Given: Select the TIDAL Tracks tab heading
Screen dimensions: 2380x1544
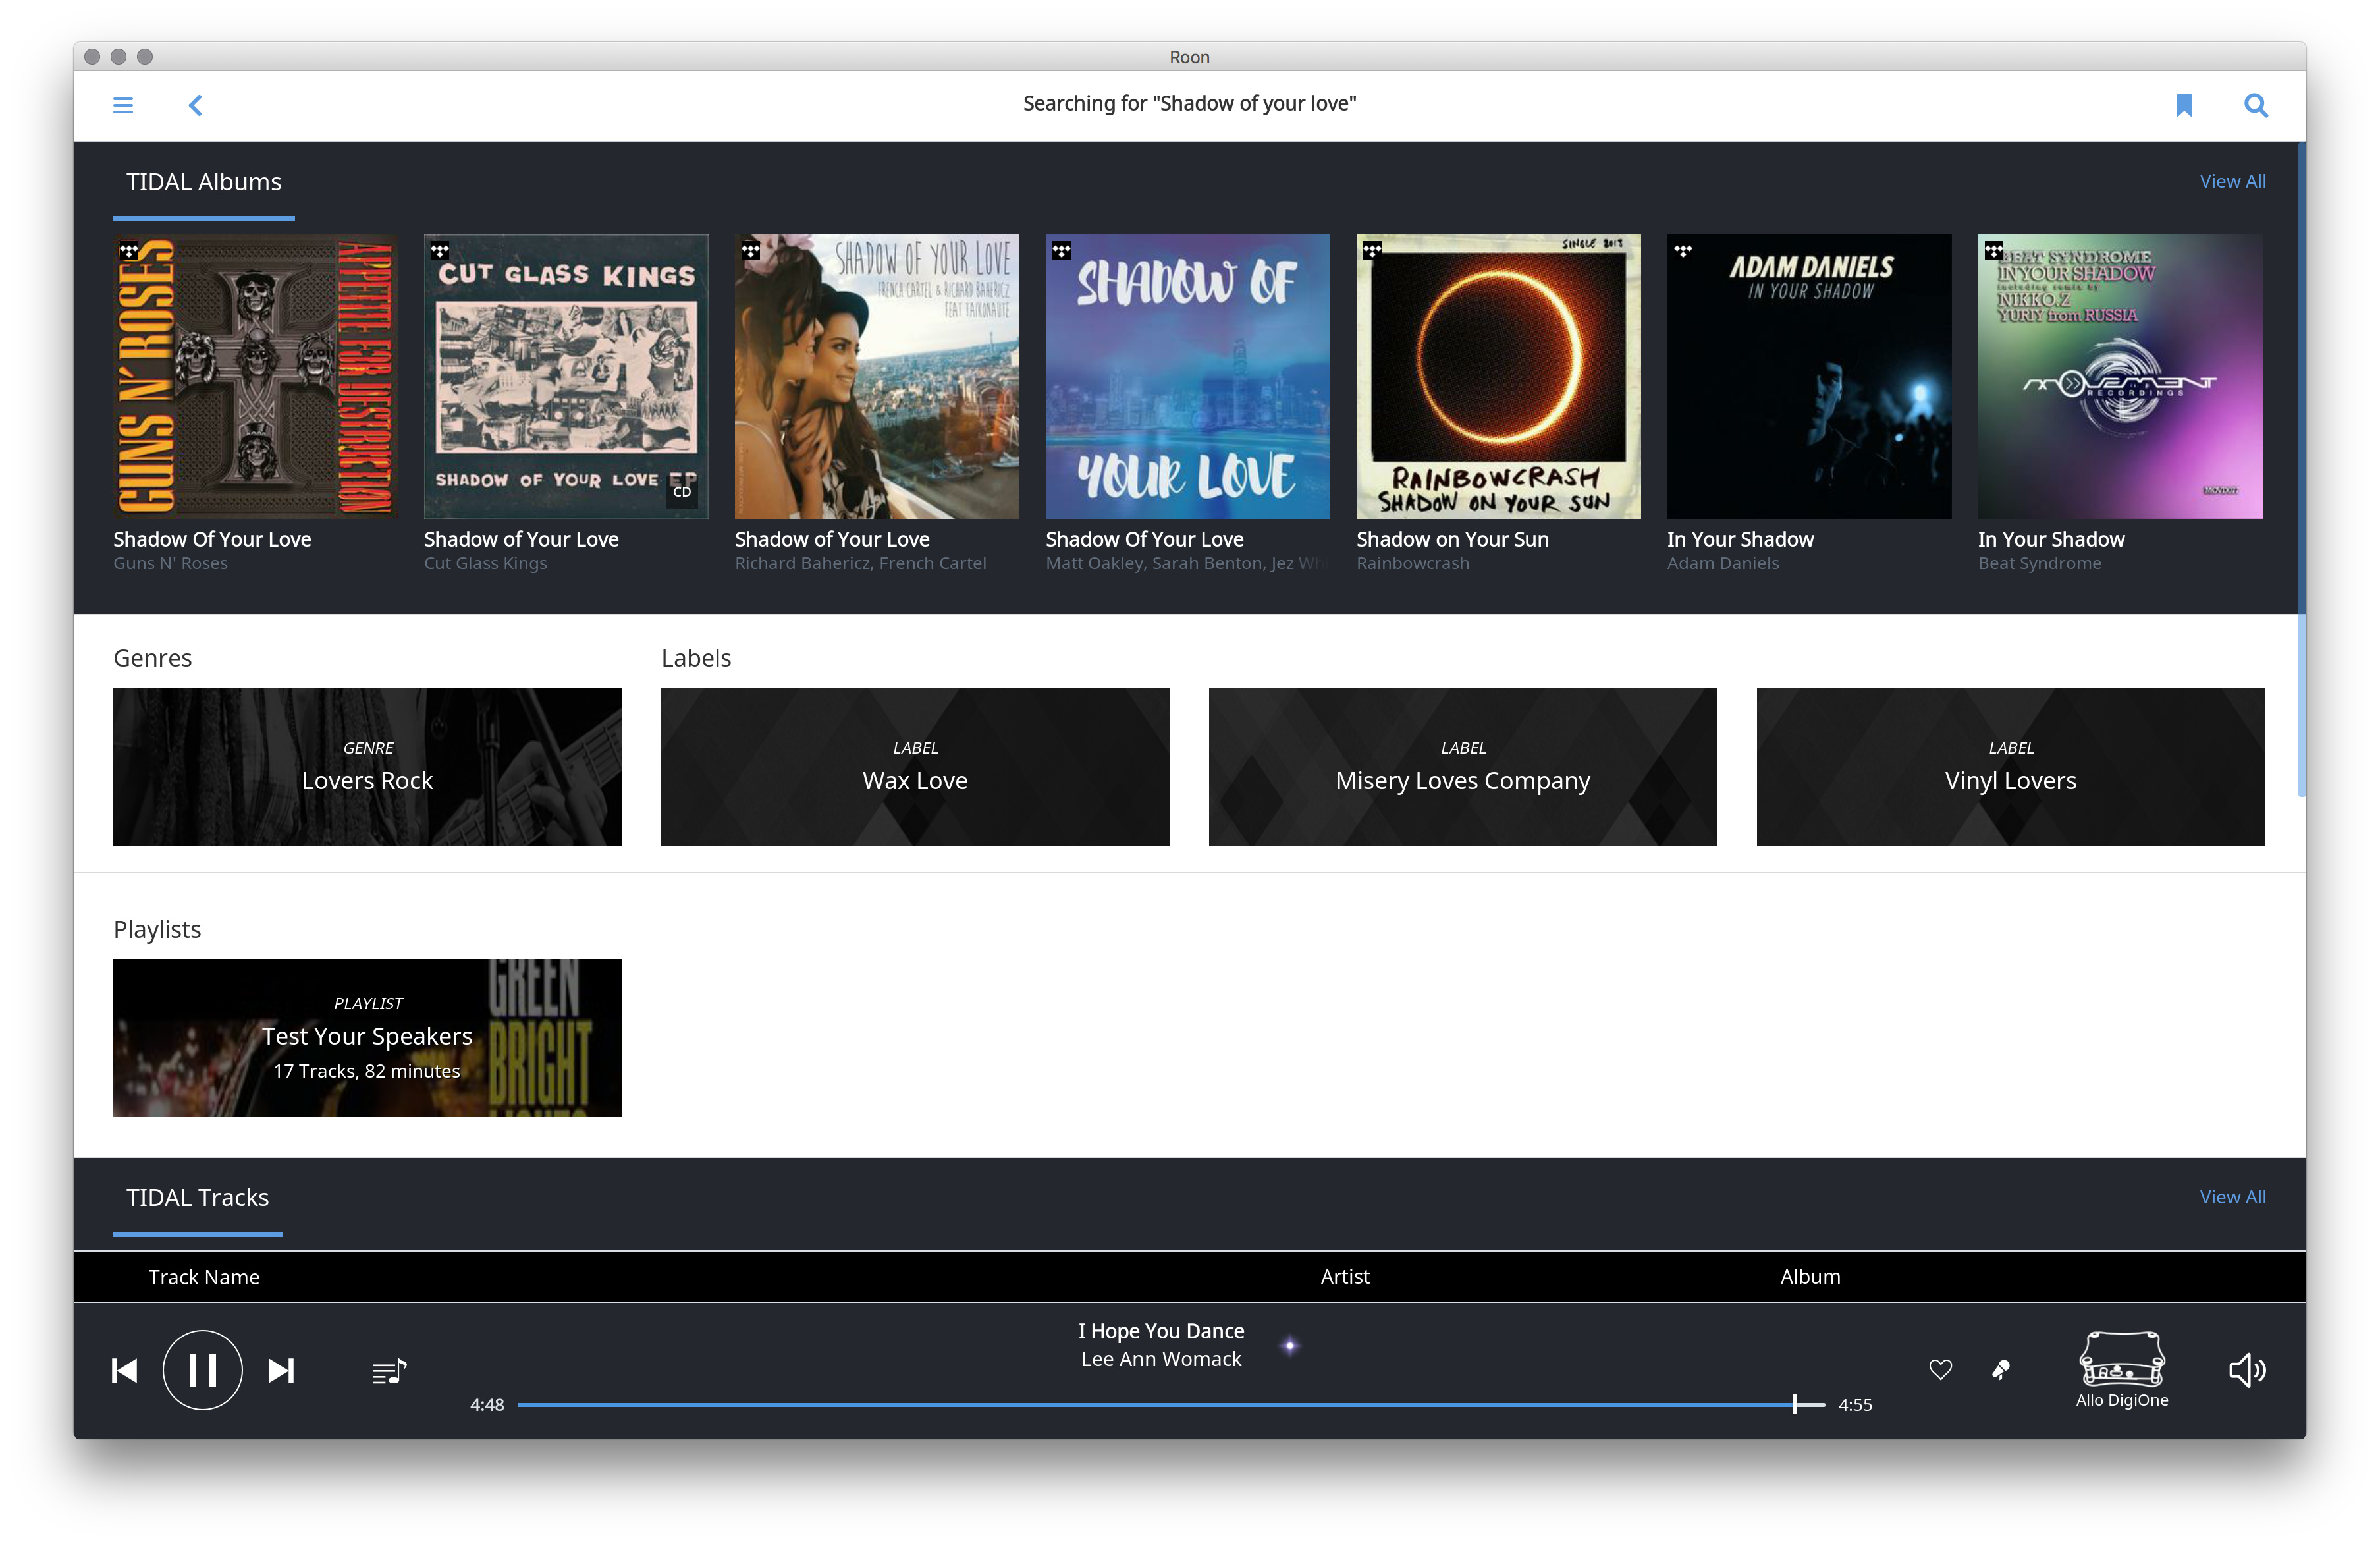Looking at the screenshot, I should click(x=197, y=1197).
